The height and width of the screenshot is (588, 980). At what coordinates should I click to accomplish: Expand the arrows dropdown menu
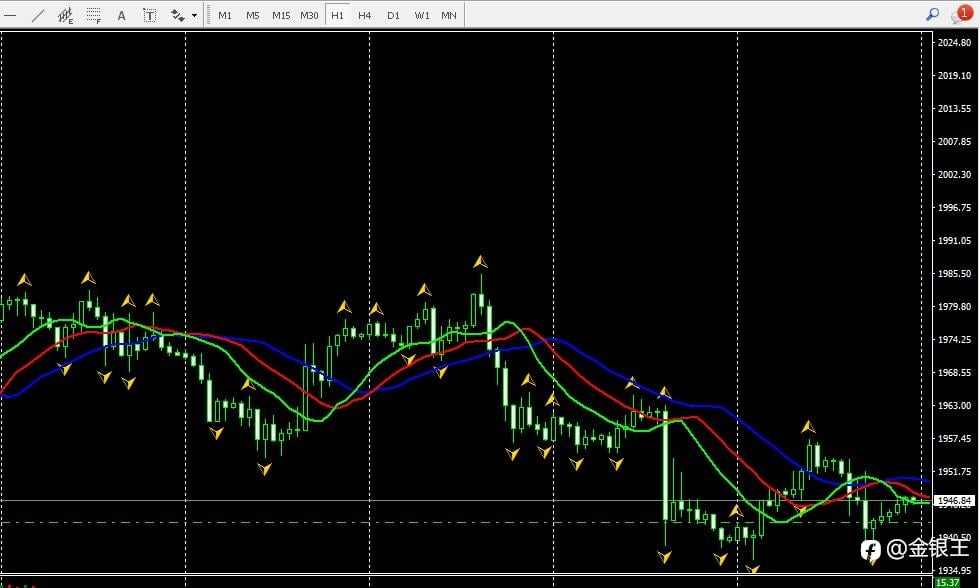click(194, 16)
